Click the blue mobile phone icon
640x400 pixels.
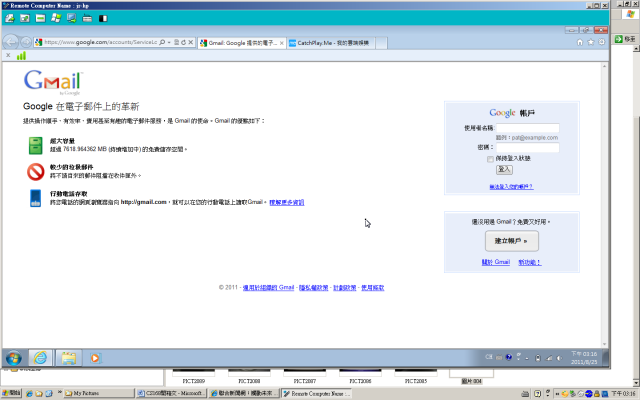(x=36, y=198)
